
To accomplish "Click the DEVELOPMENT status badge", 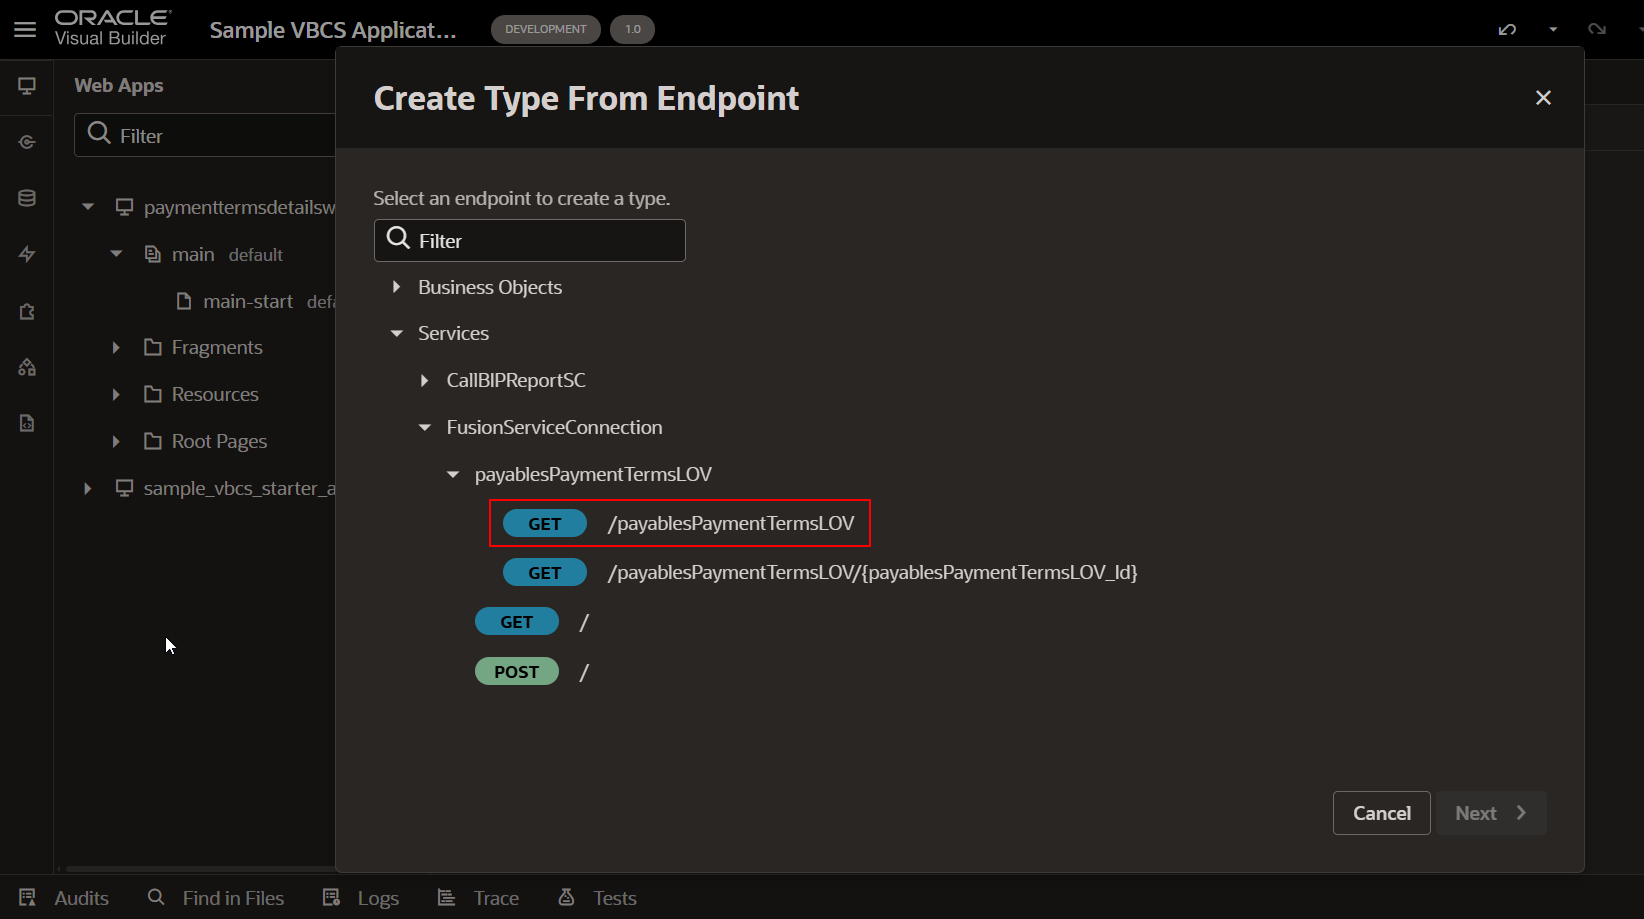I will pos(546,29).
